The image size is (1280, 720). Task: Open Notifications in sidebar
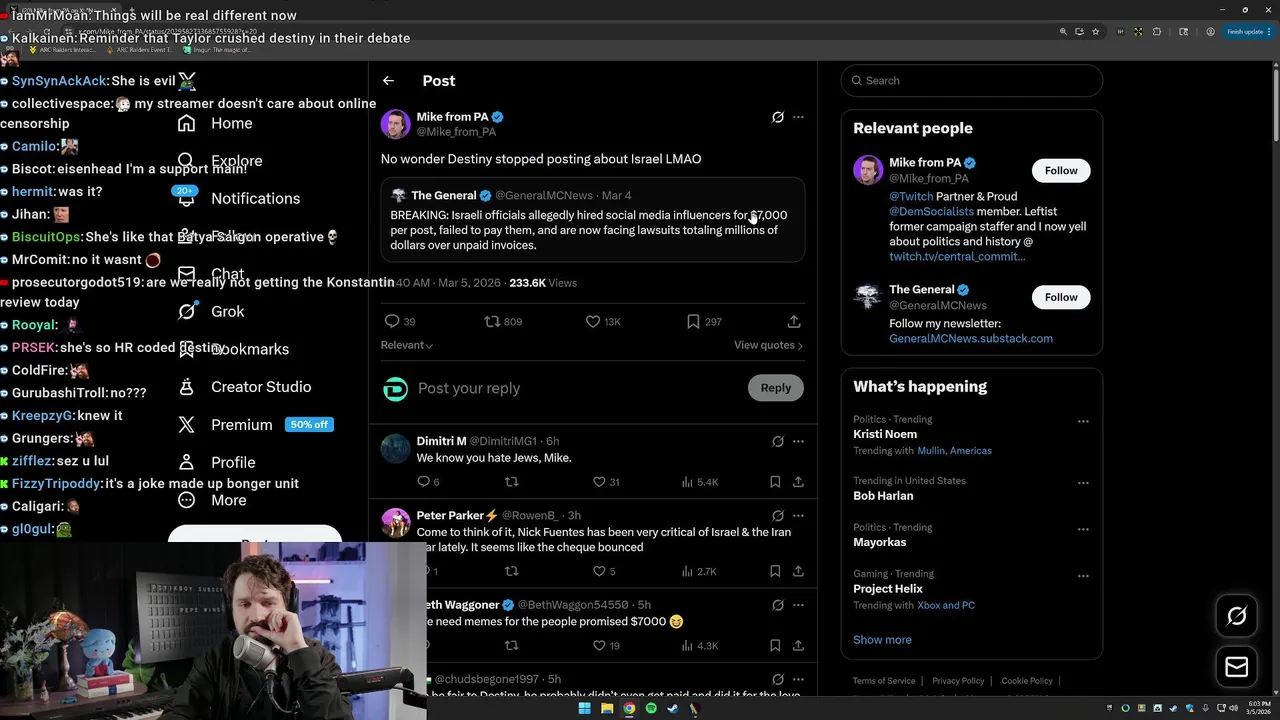[238, 198]
